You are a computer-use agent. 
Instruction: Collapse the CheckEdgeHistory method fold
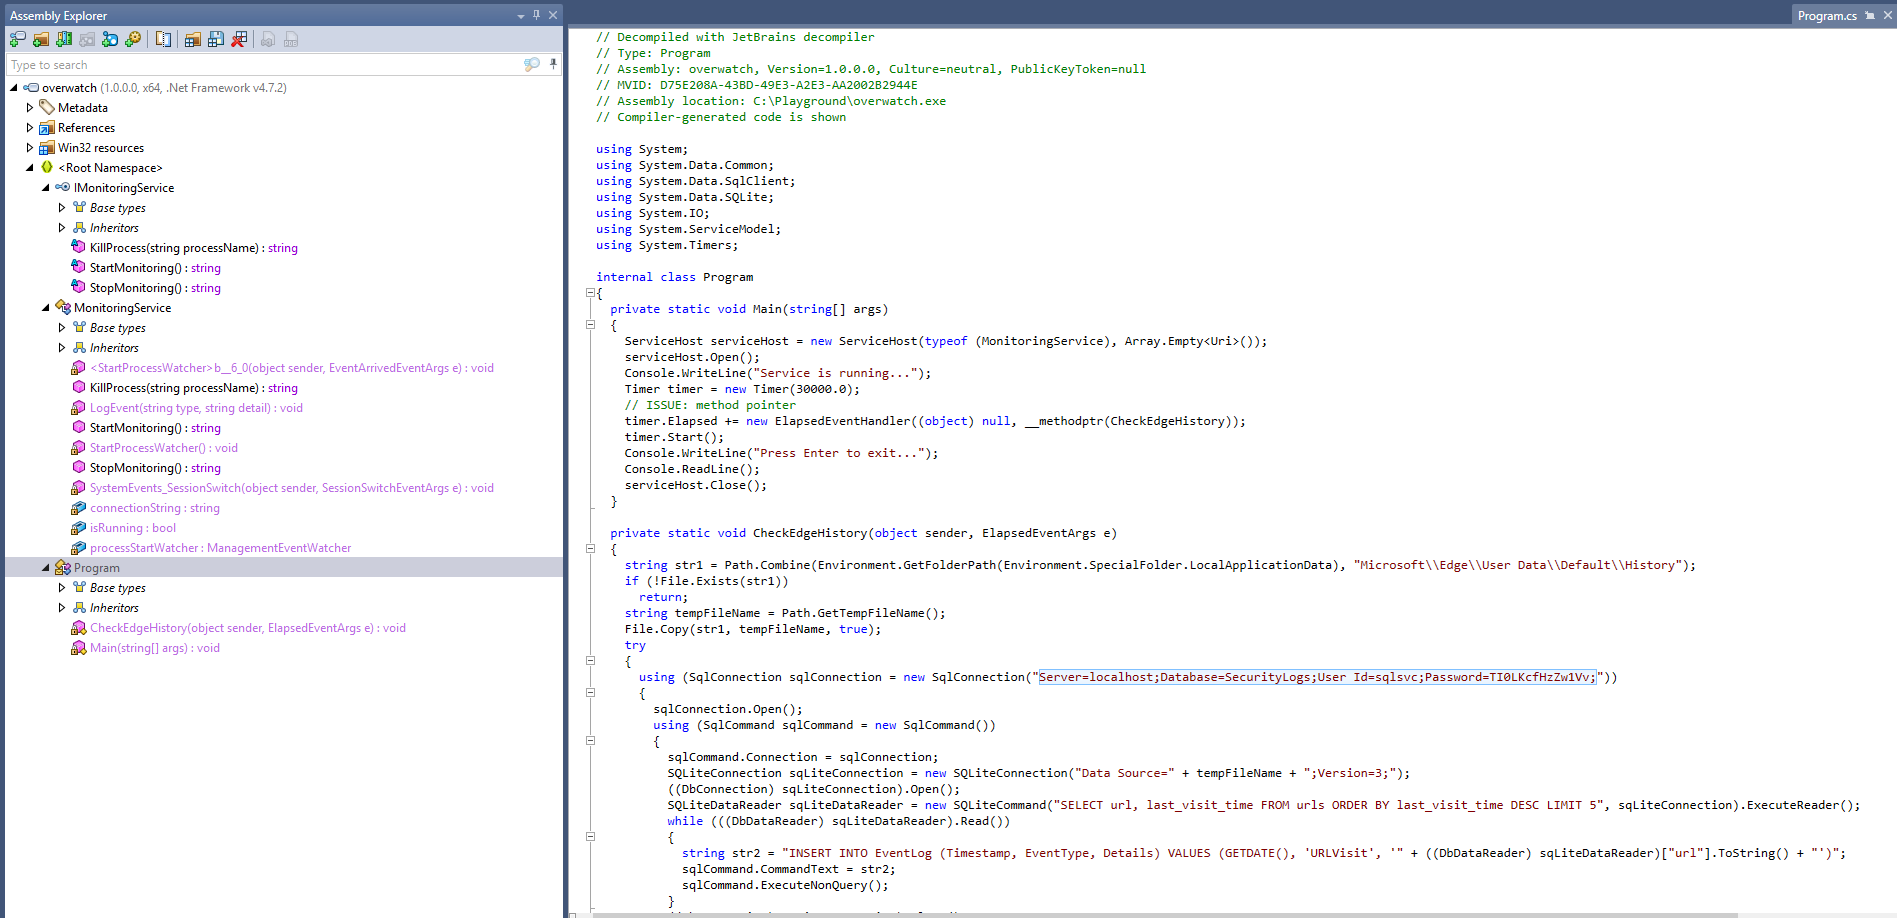pos(590,549)
